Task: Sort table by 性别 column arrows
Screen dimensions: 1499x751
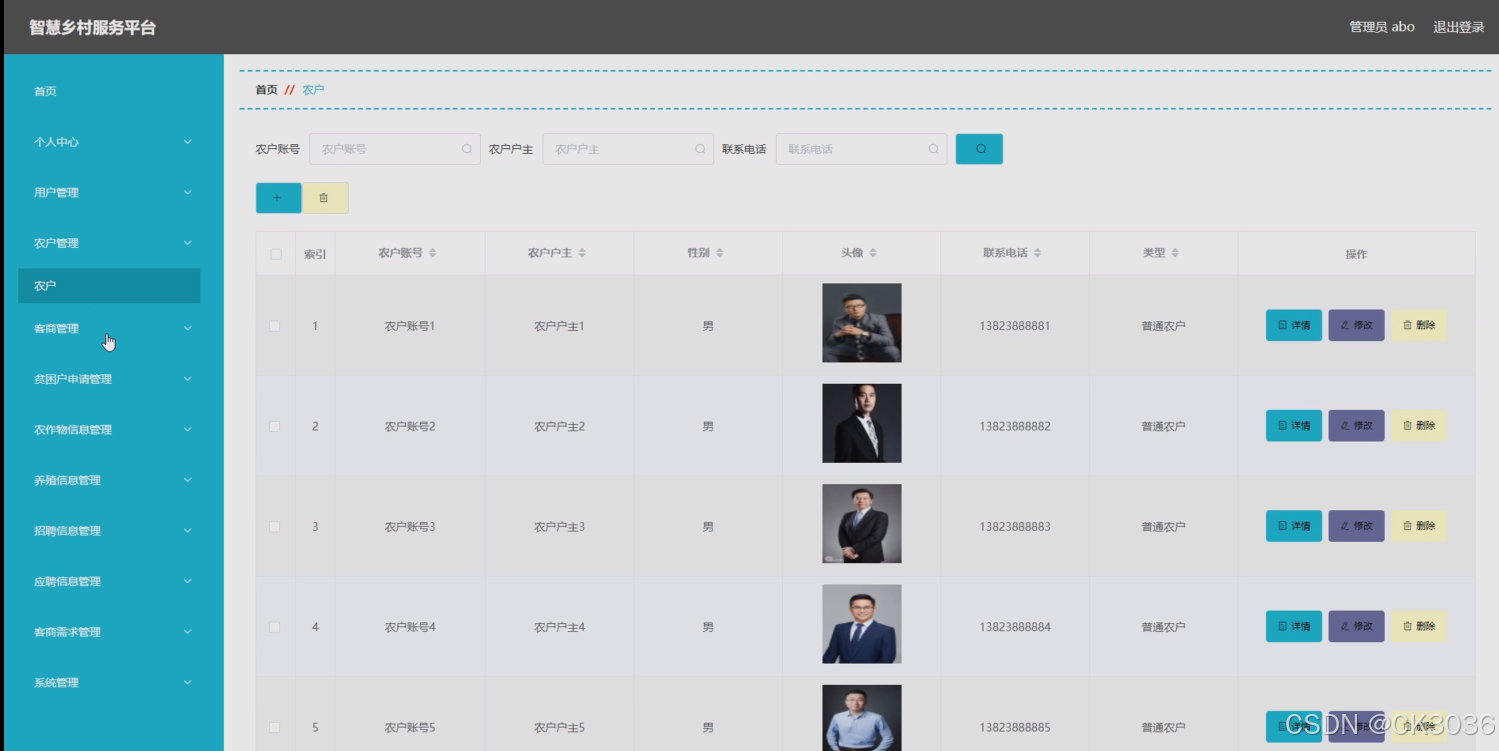Action: (x=719, y=253)
